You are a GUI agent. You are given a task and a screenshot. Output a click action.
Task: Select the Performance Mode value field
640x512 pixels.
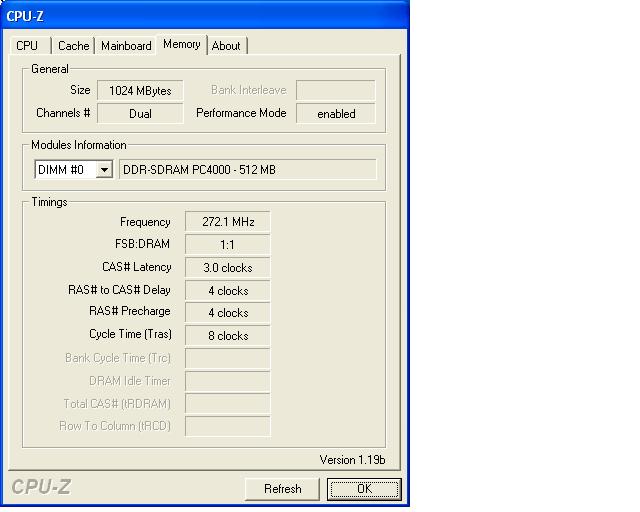pos(335,114)
